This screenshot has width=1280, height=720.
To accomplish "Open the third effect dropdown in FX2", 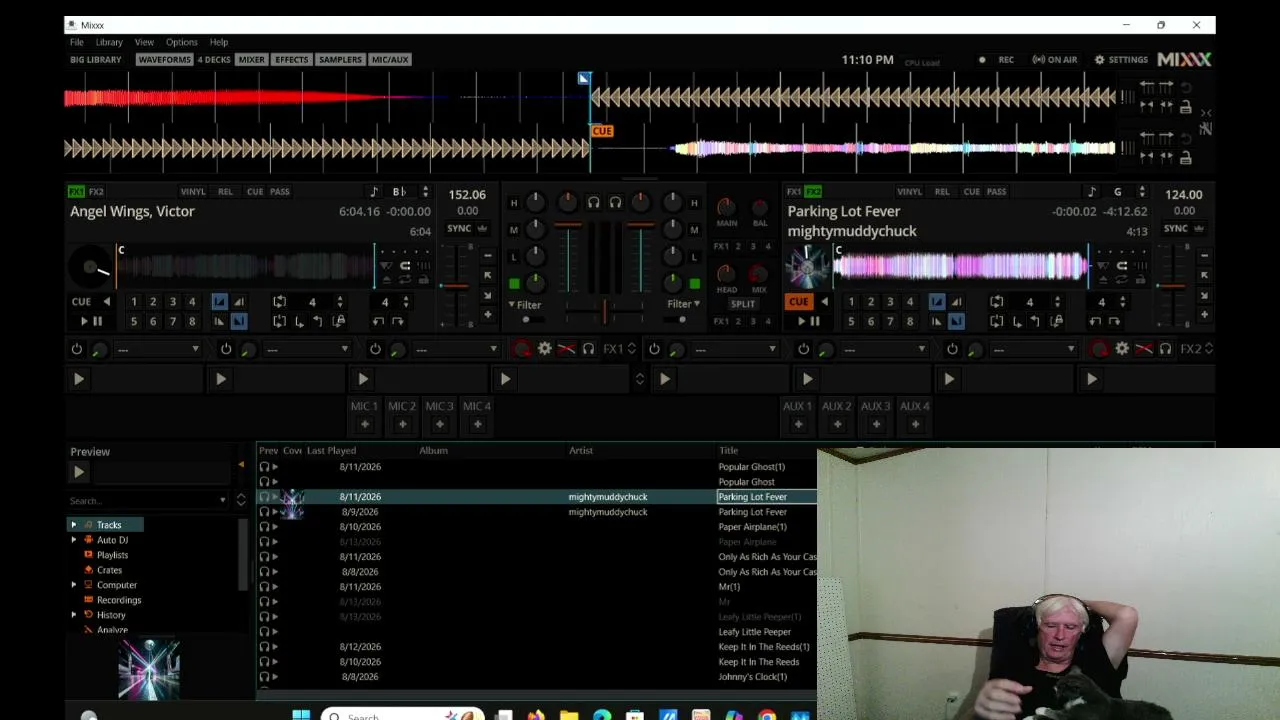I will [1034, 349].
